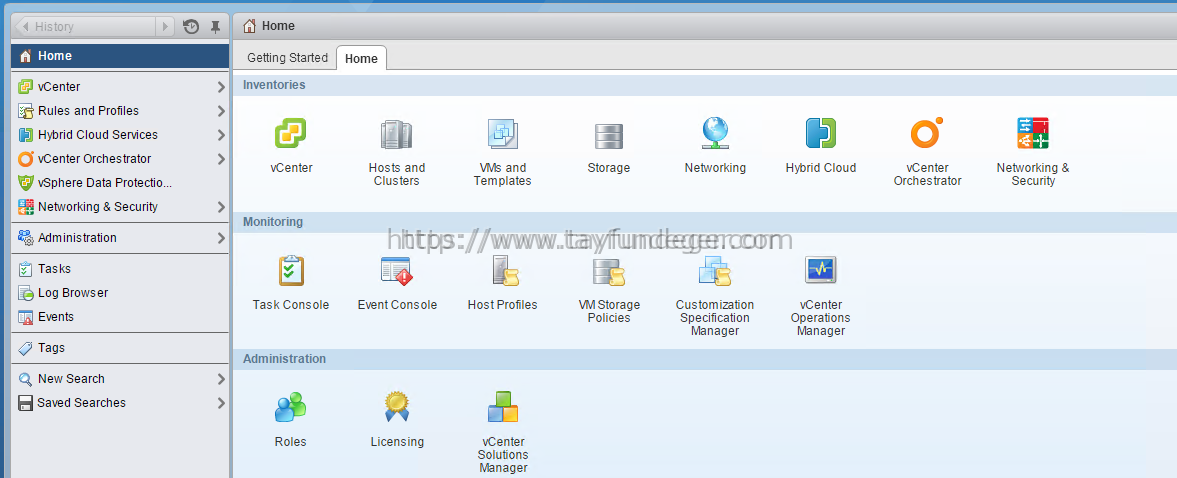Screen dimensions: 1177x478
Task: Open the Host Profiles icon
Action: 504,271
